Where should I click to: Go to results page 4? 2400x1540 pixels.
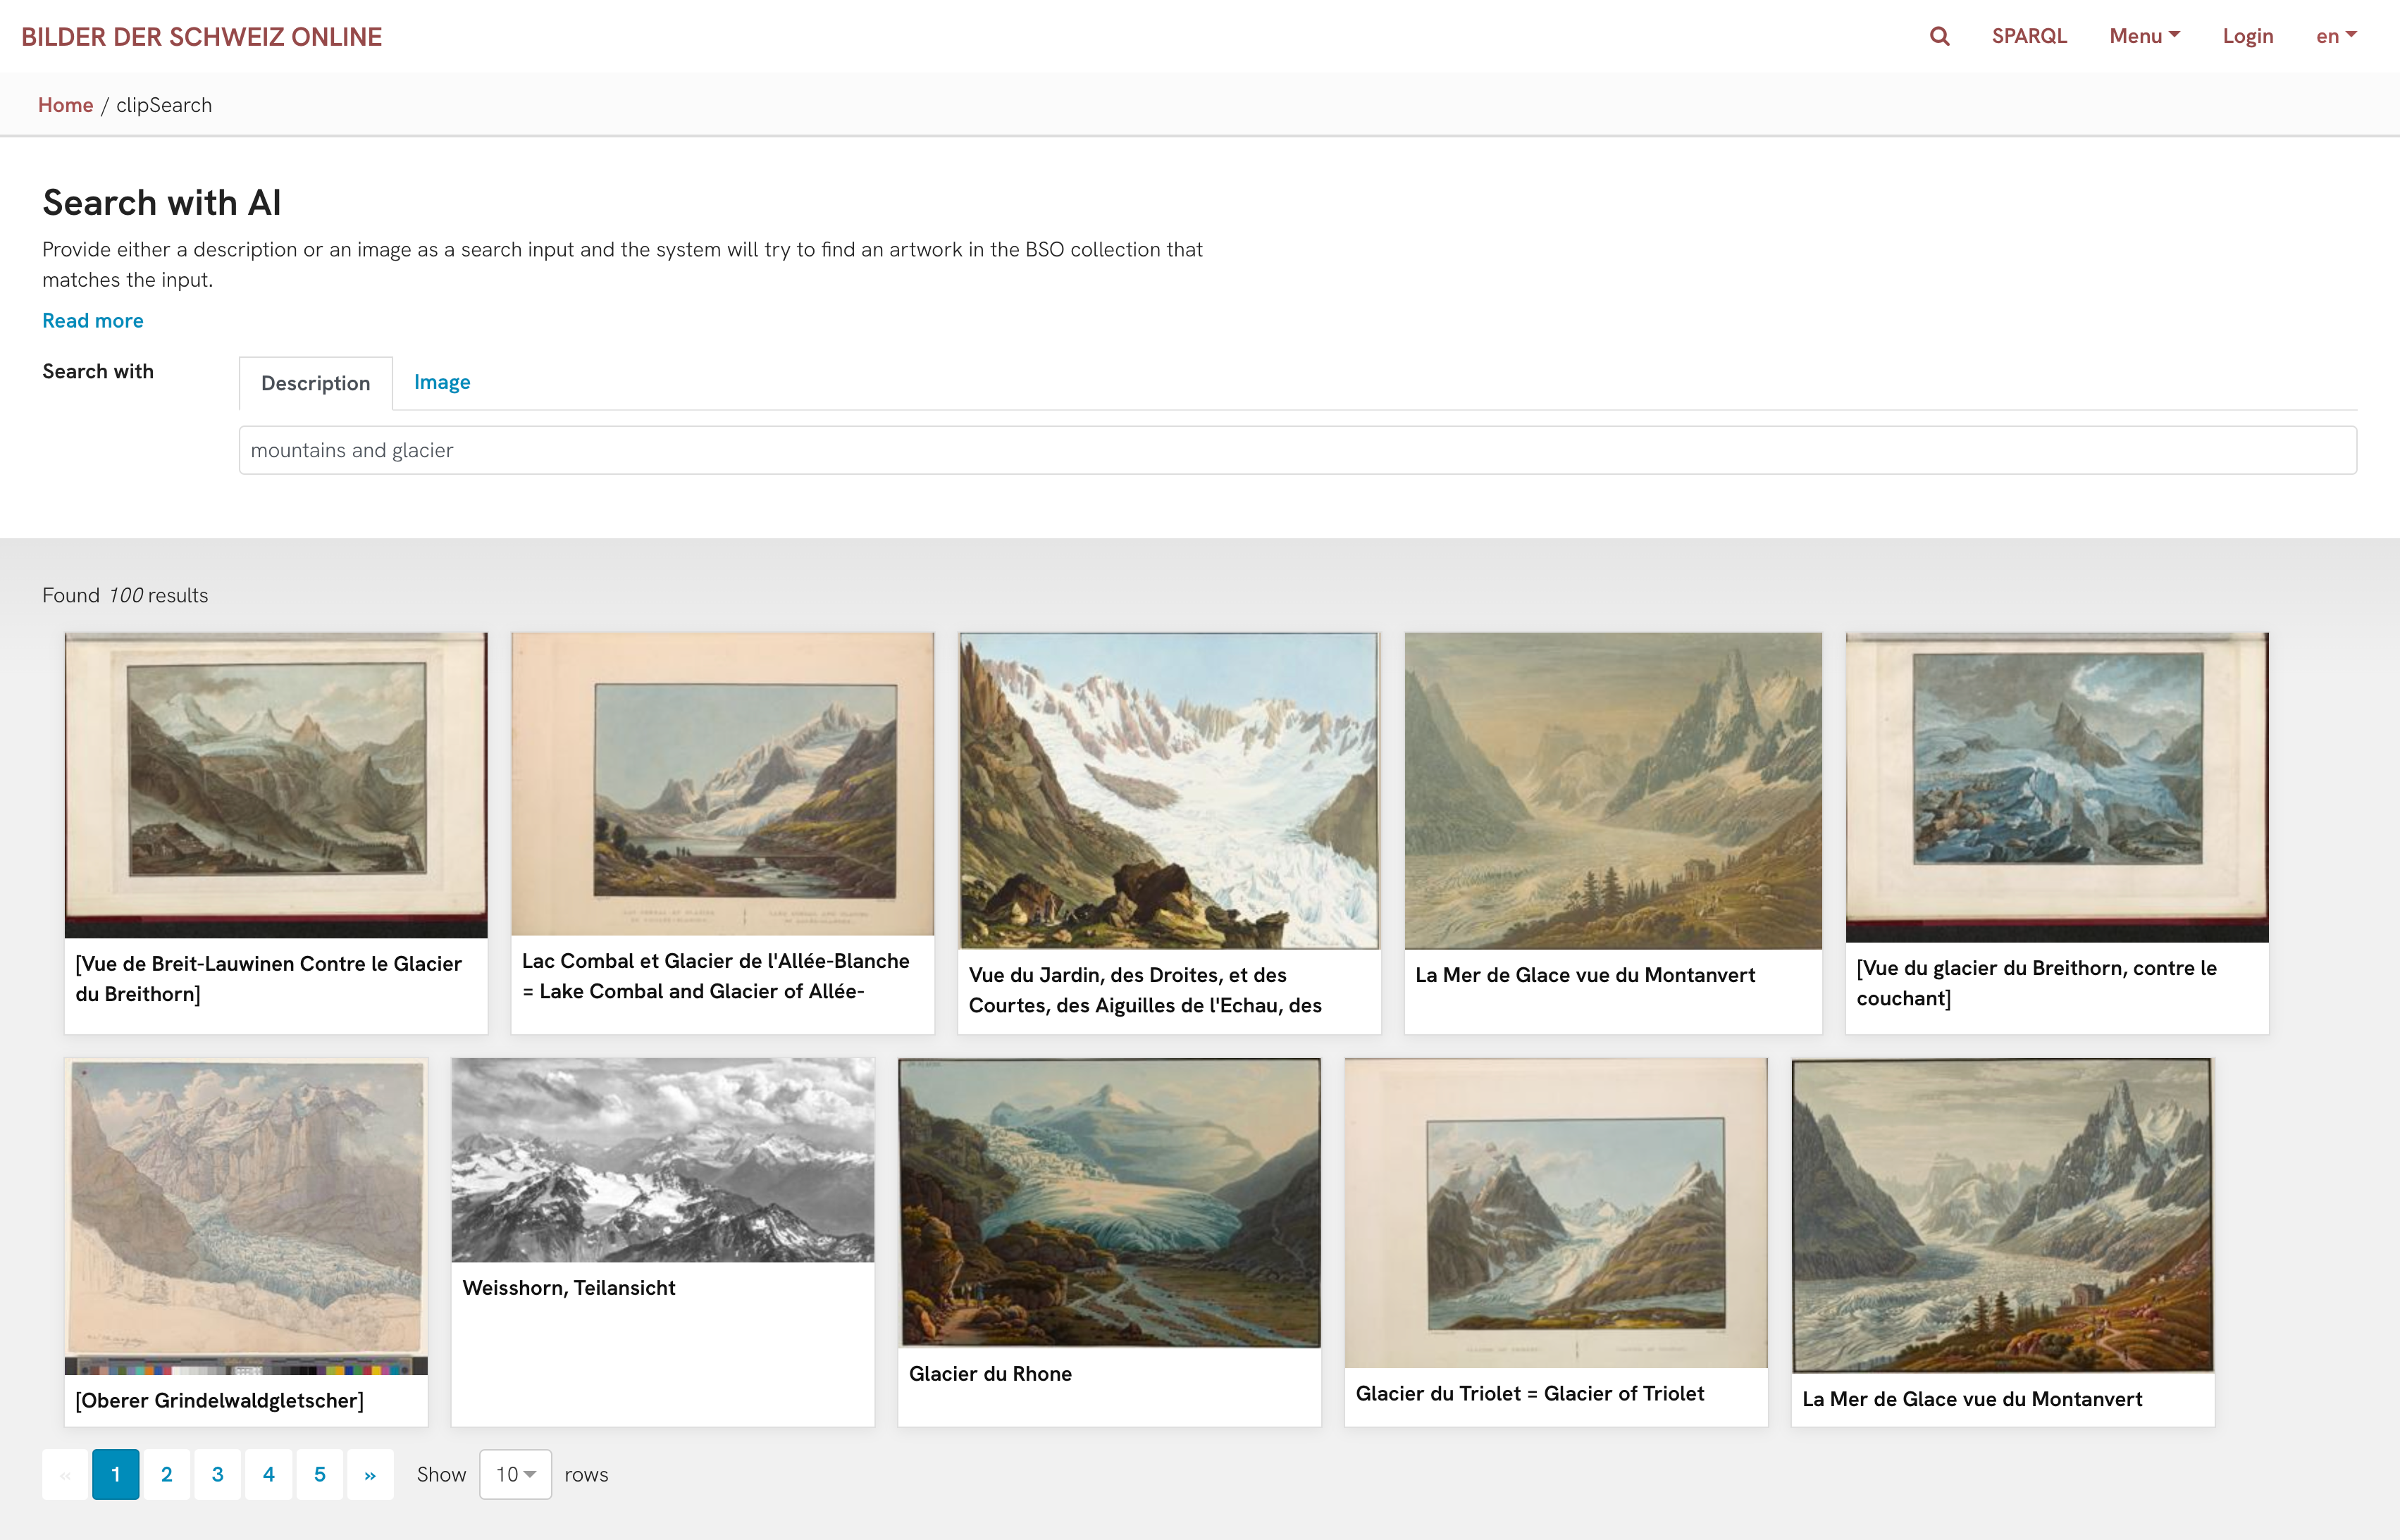[269, 1474]
